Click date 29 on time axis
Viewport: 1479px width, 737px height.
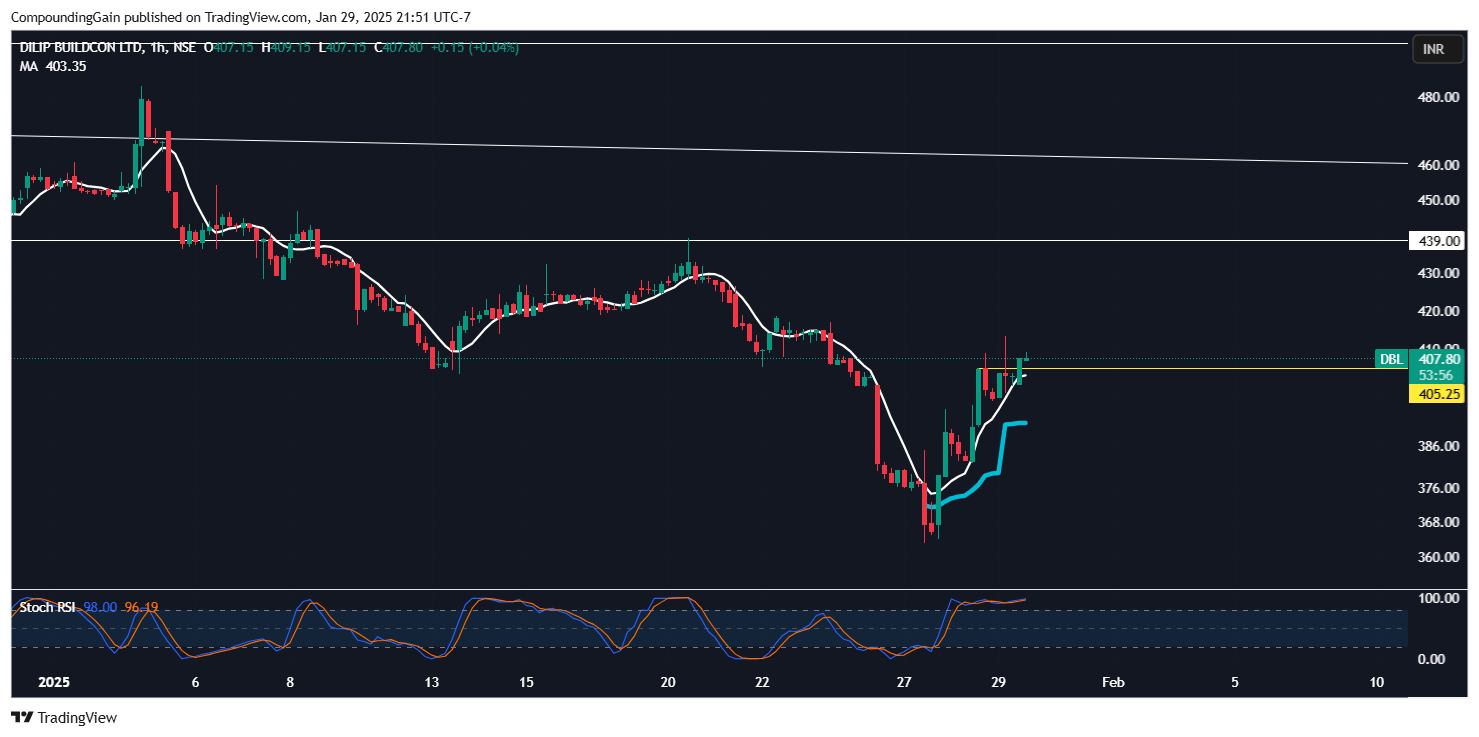pos(998,682)
